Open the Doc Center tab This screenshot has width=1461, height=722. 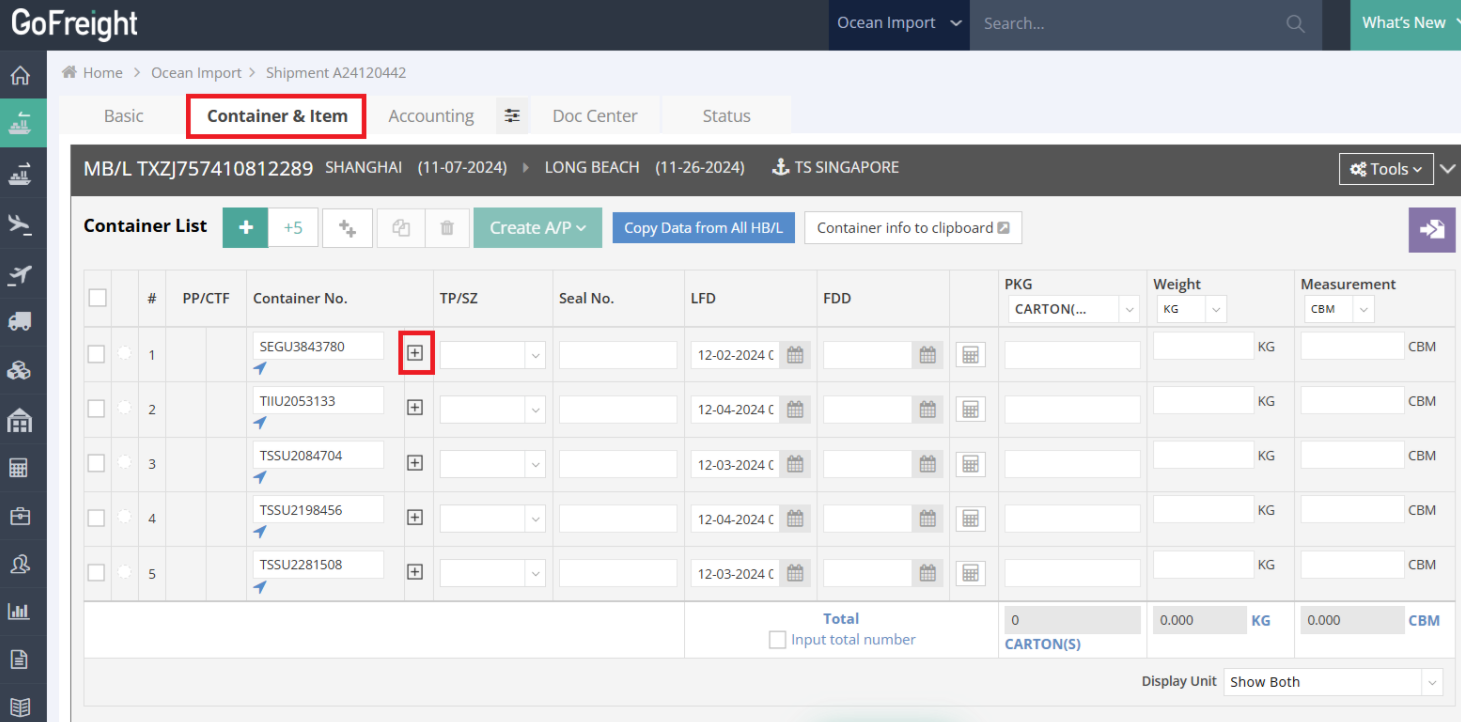coord(594,115)
